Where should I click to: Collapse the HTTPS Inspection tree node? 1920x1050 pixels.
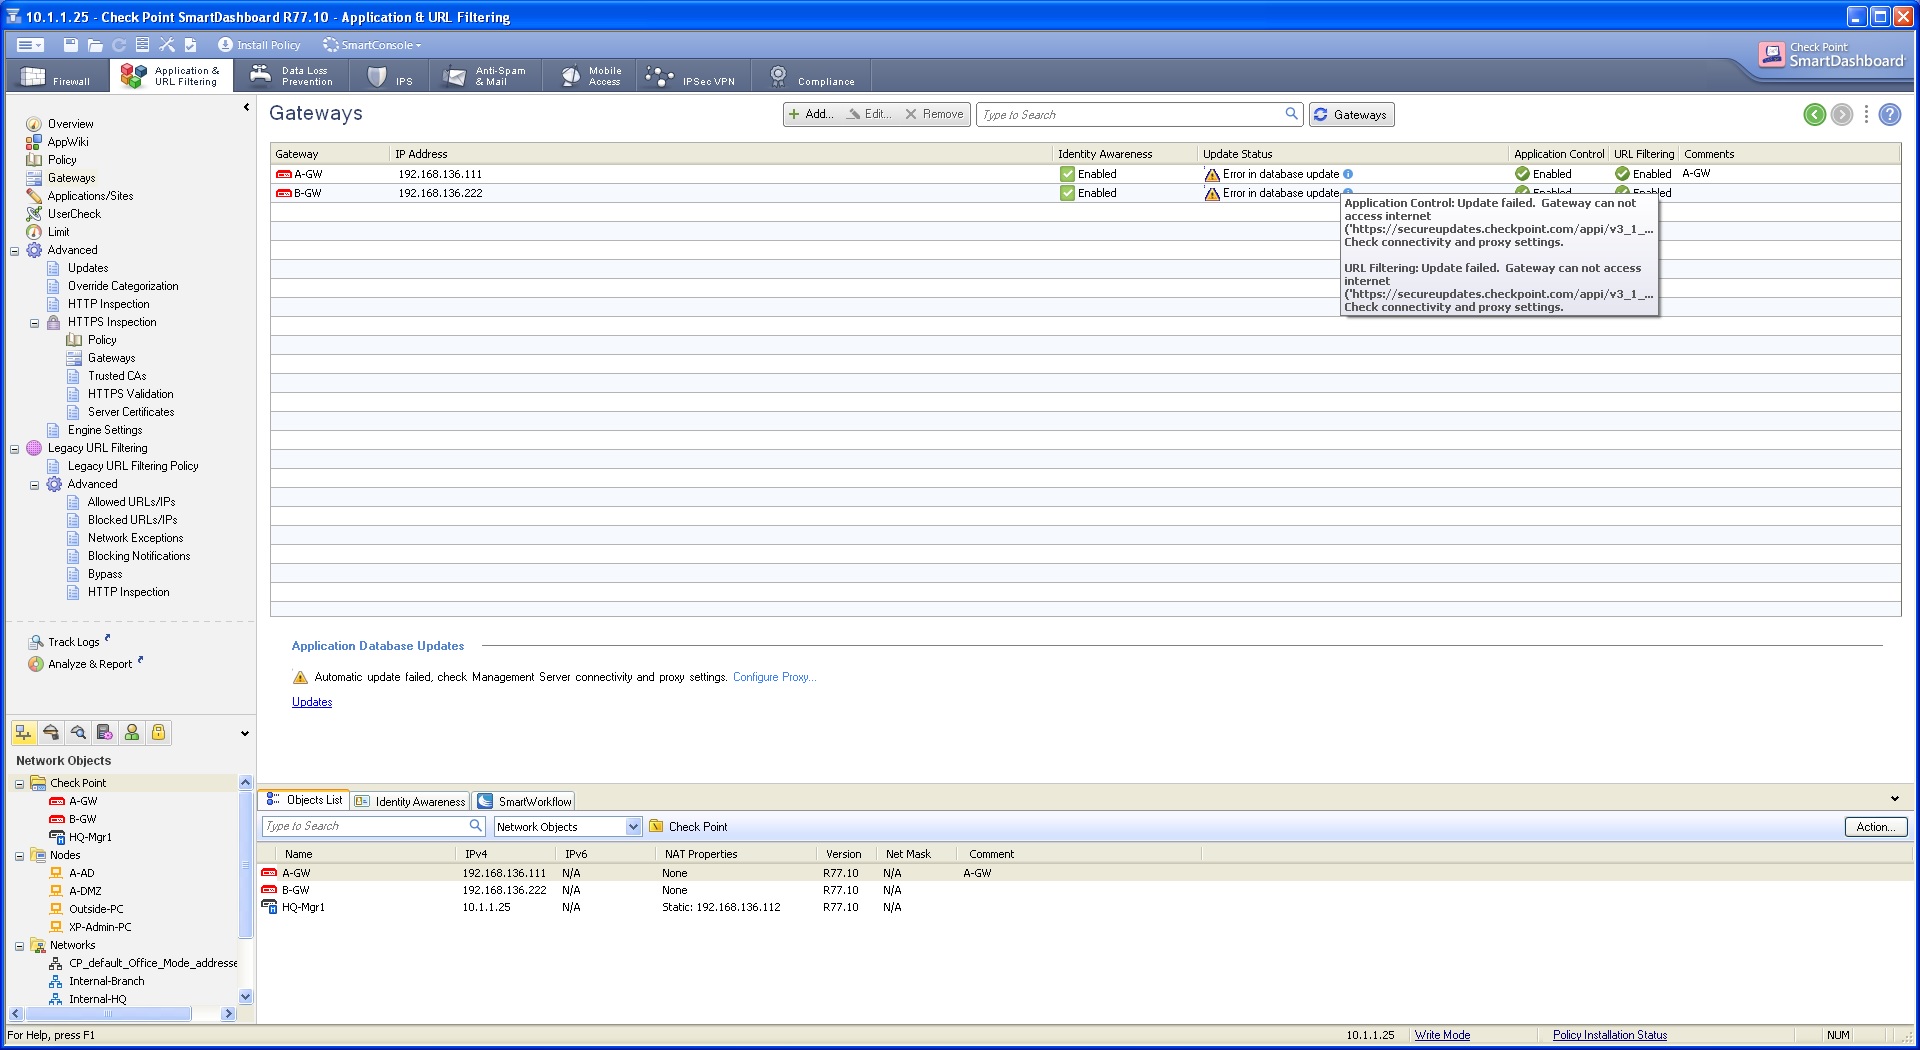(x=35, y=323)
